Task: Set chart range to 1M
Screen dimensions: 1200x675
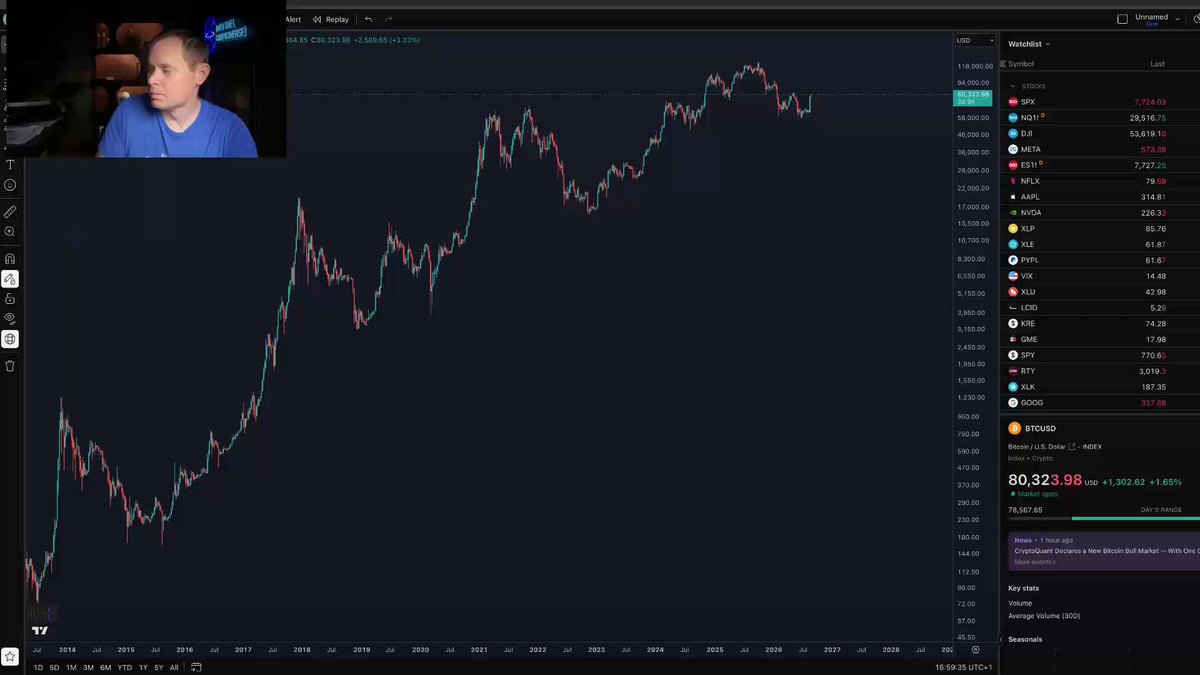Action: point(72,667)
